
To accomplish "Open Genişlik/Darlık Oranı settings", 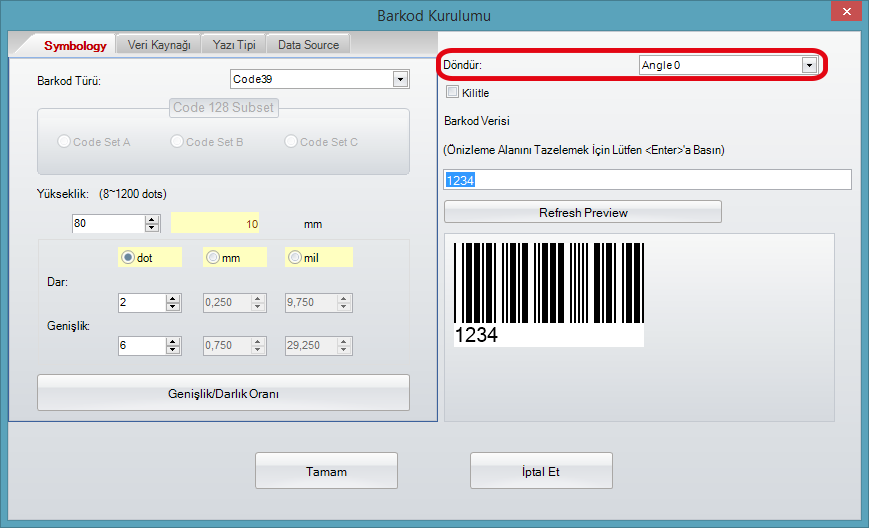I will coord(223,393).
